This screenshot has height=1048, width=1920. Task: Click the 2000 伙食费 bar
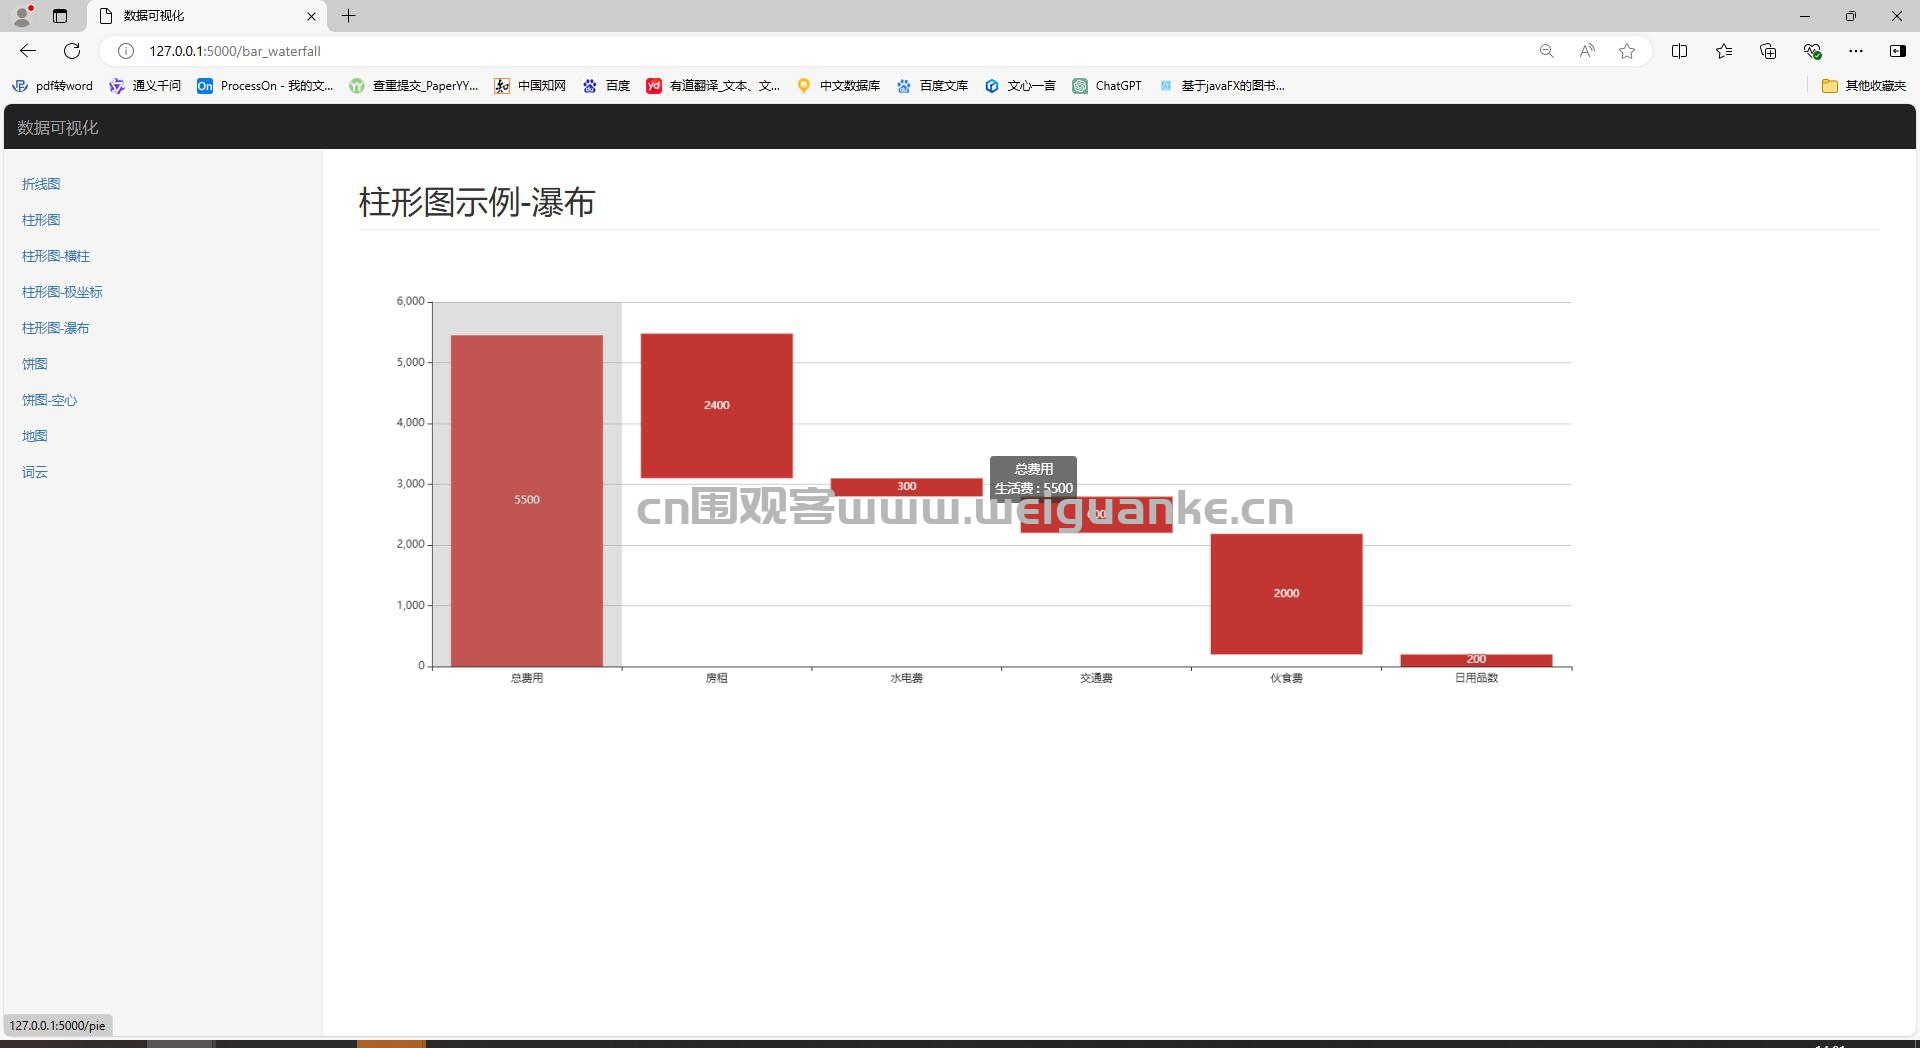tap(1286, 594)
